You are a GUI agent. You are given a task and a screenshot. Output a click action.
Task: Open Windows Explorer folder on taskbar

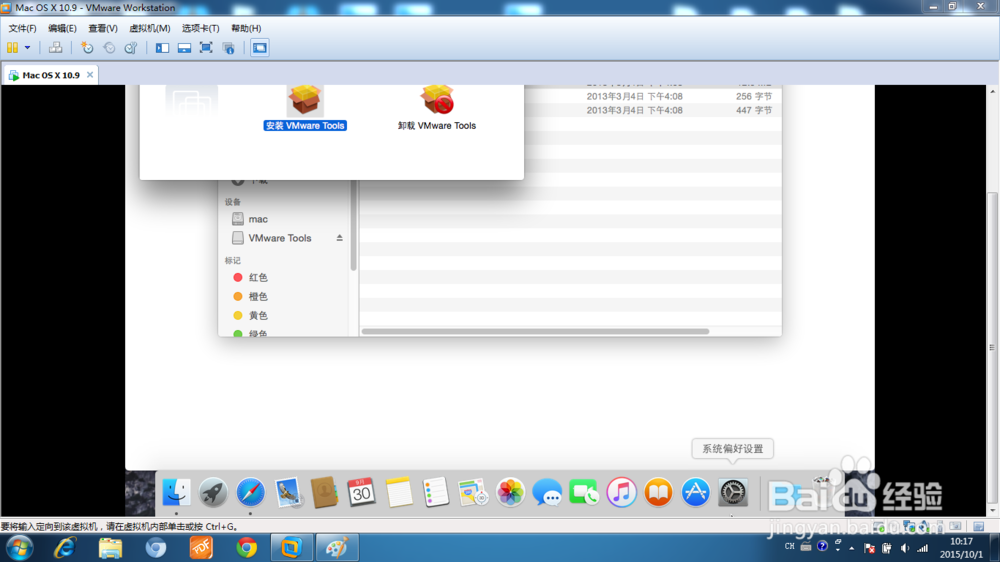tap(110, 548)
